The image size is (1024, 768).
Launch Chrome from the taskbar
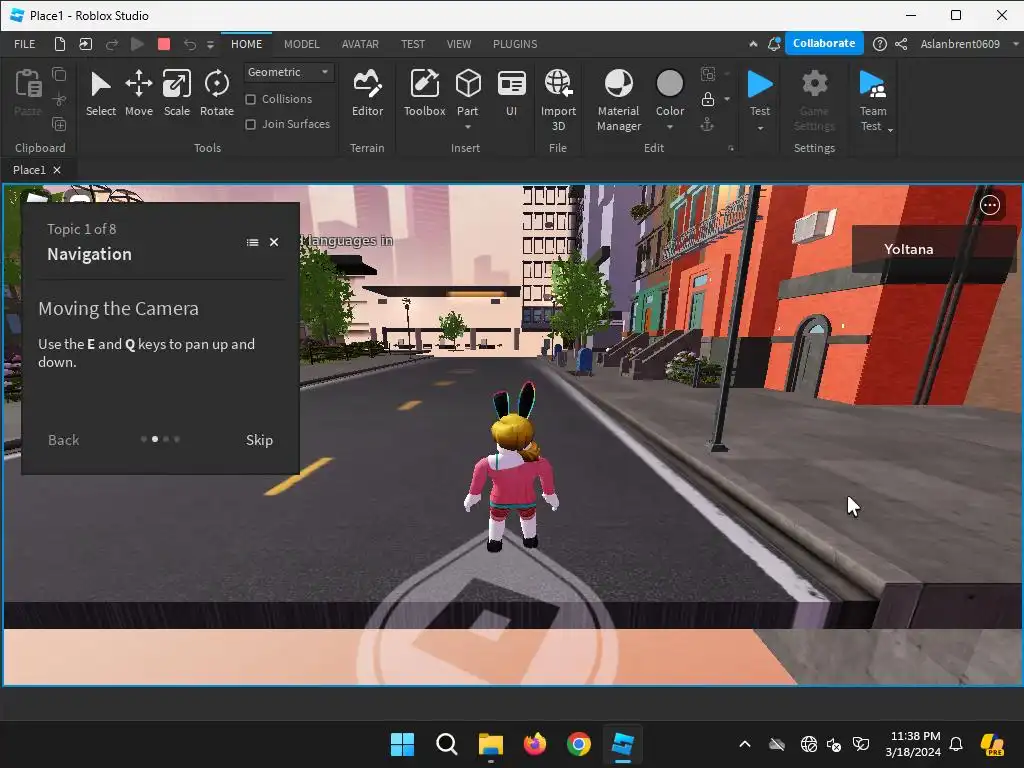click(579, 744)
